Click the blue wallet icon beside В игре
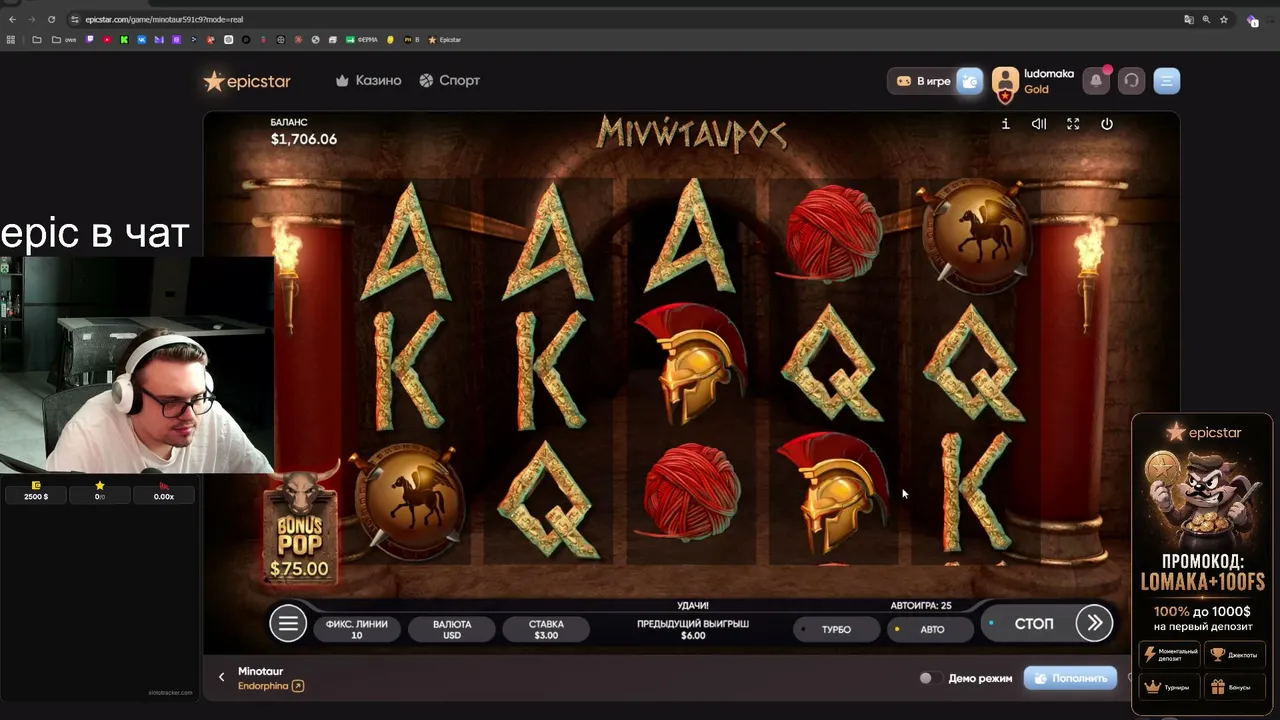The width and height of the screenshot is (1280, 720). pyautogui.click(x=970, y=81)
